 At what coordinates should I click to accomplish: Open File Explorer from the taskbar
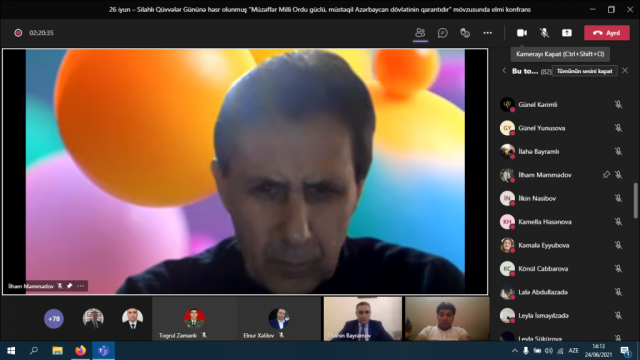click(57, 351)
